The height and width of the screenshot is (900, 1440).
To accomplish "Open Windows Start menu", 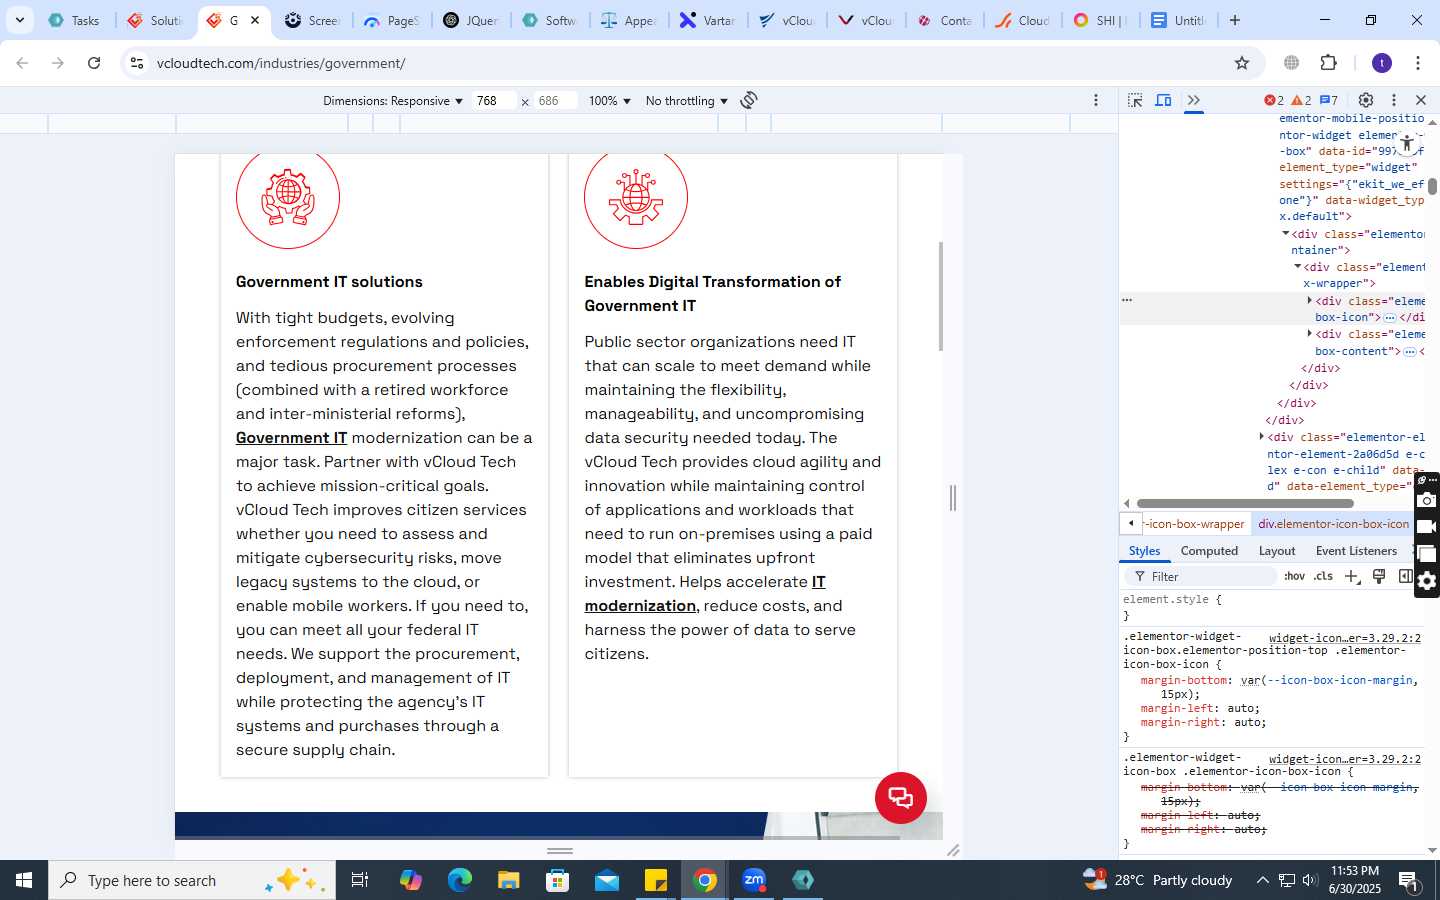I will pos(24,880).
